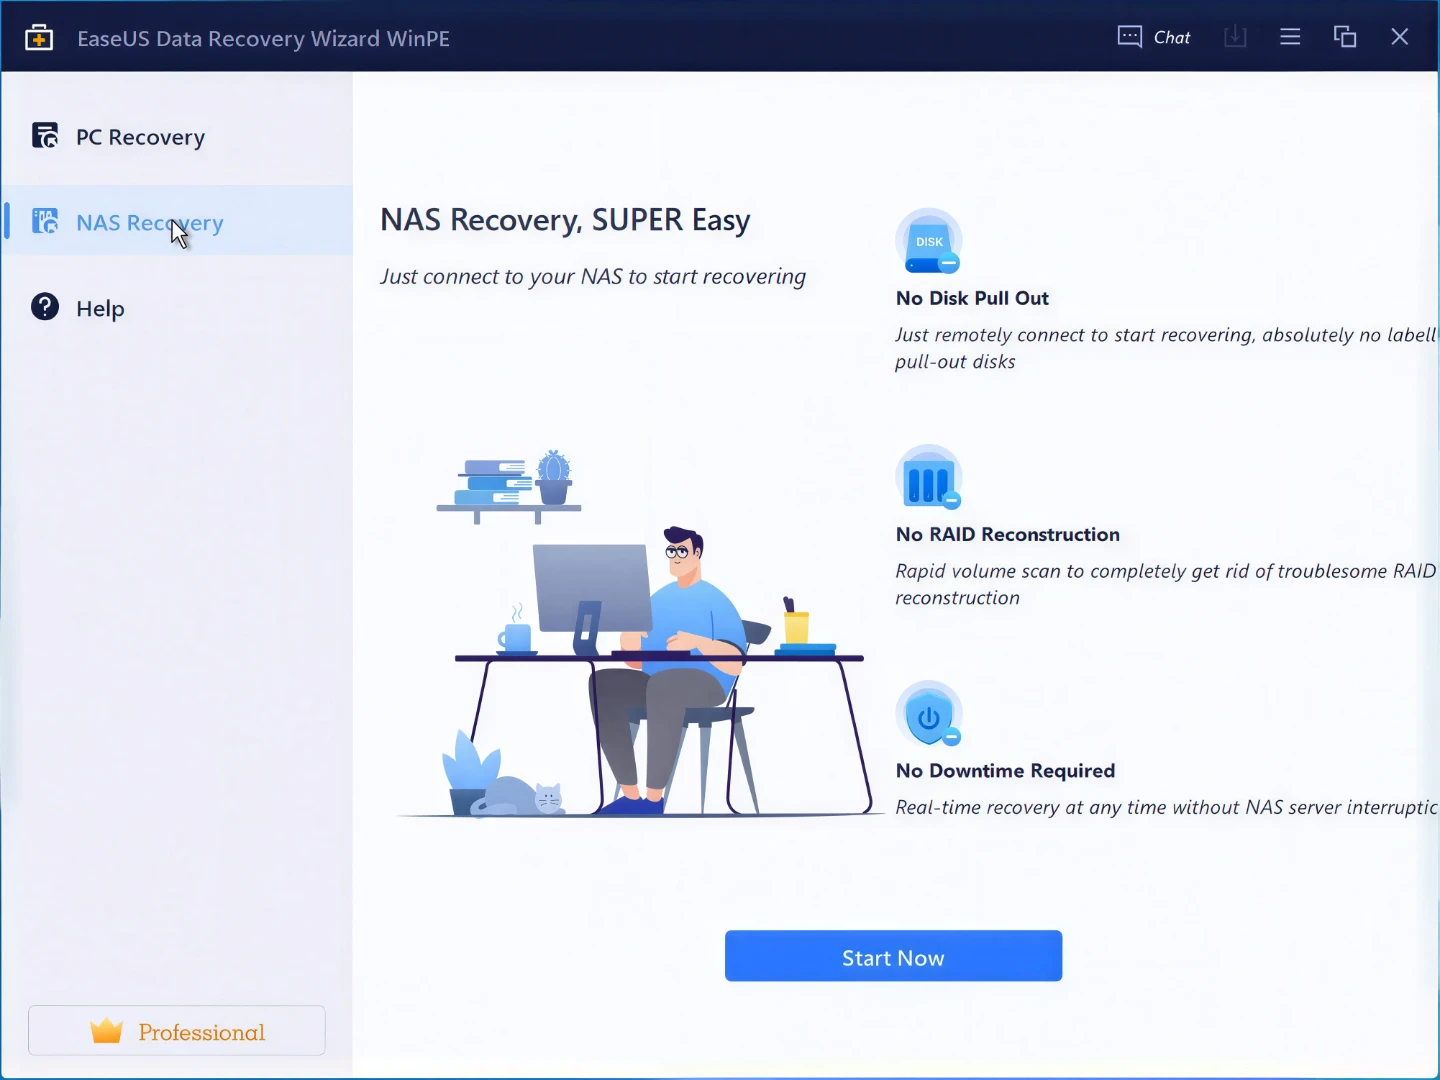
Task: Close the EaseUS window
Action: click(x=1400, y=37)
